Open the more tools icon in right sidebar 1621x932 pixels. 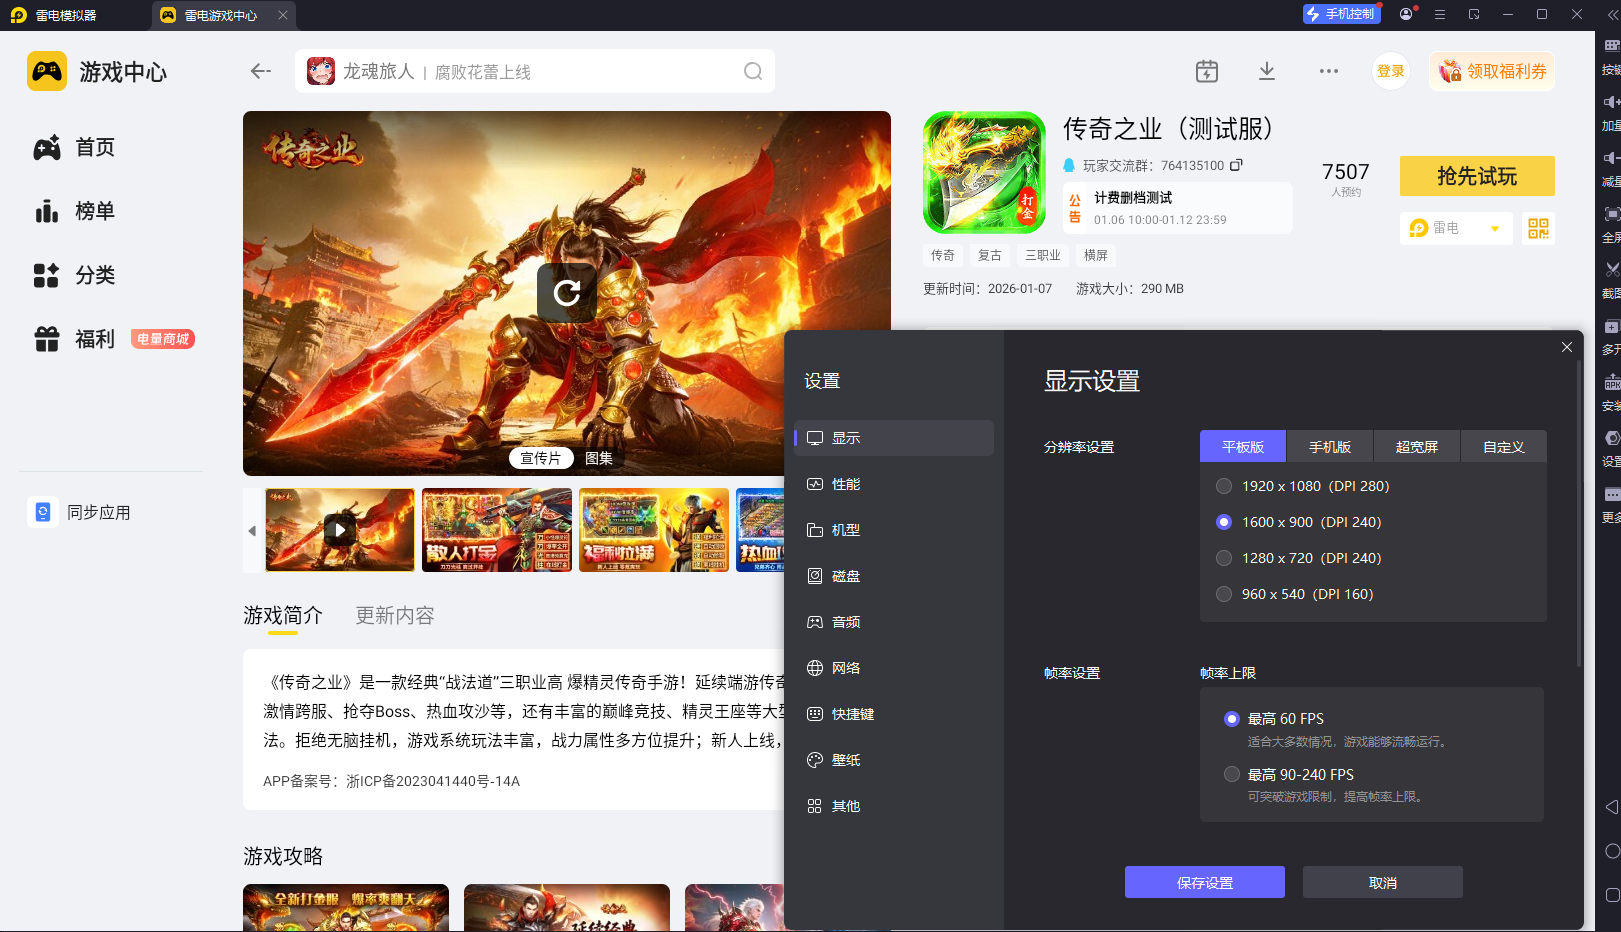pyautogui.click(x=1611, y=495)
